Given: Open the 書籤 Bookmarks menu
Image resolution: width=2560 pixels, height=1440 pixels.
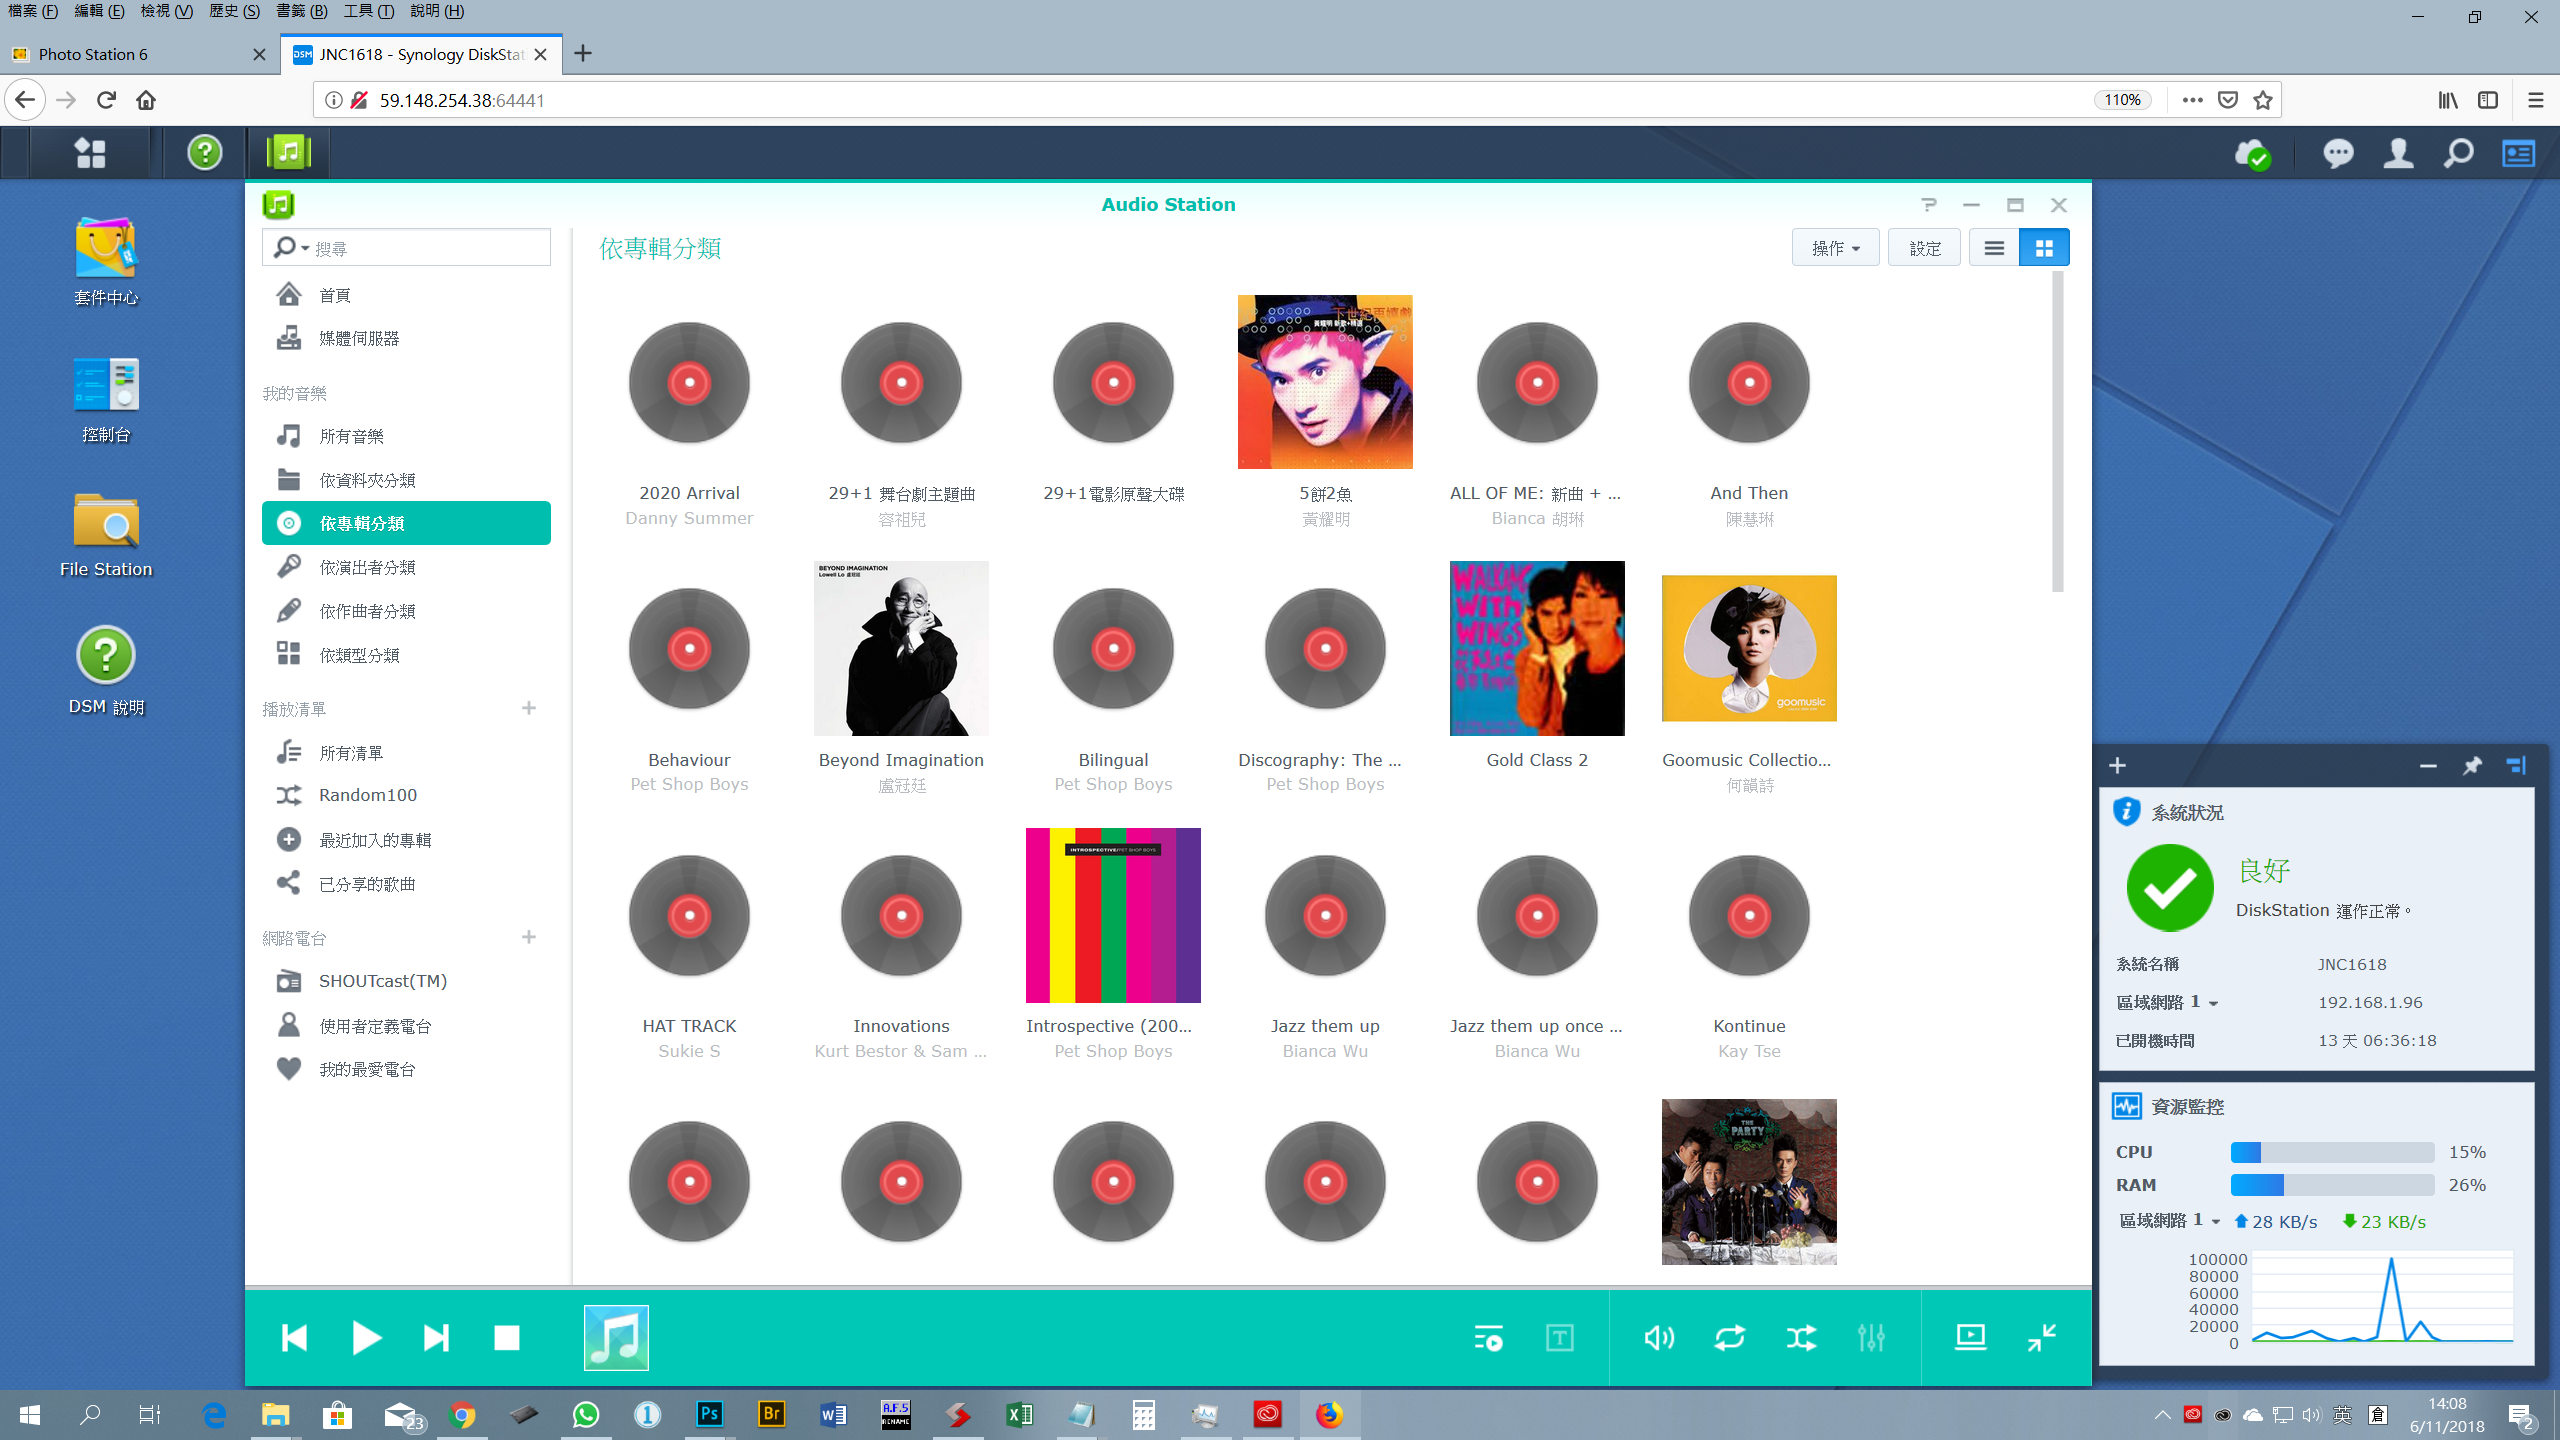Looking at the screenshot, I should (x=302, y=11).
